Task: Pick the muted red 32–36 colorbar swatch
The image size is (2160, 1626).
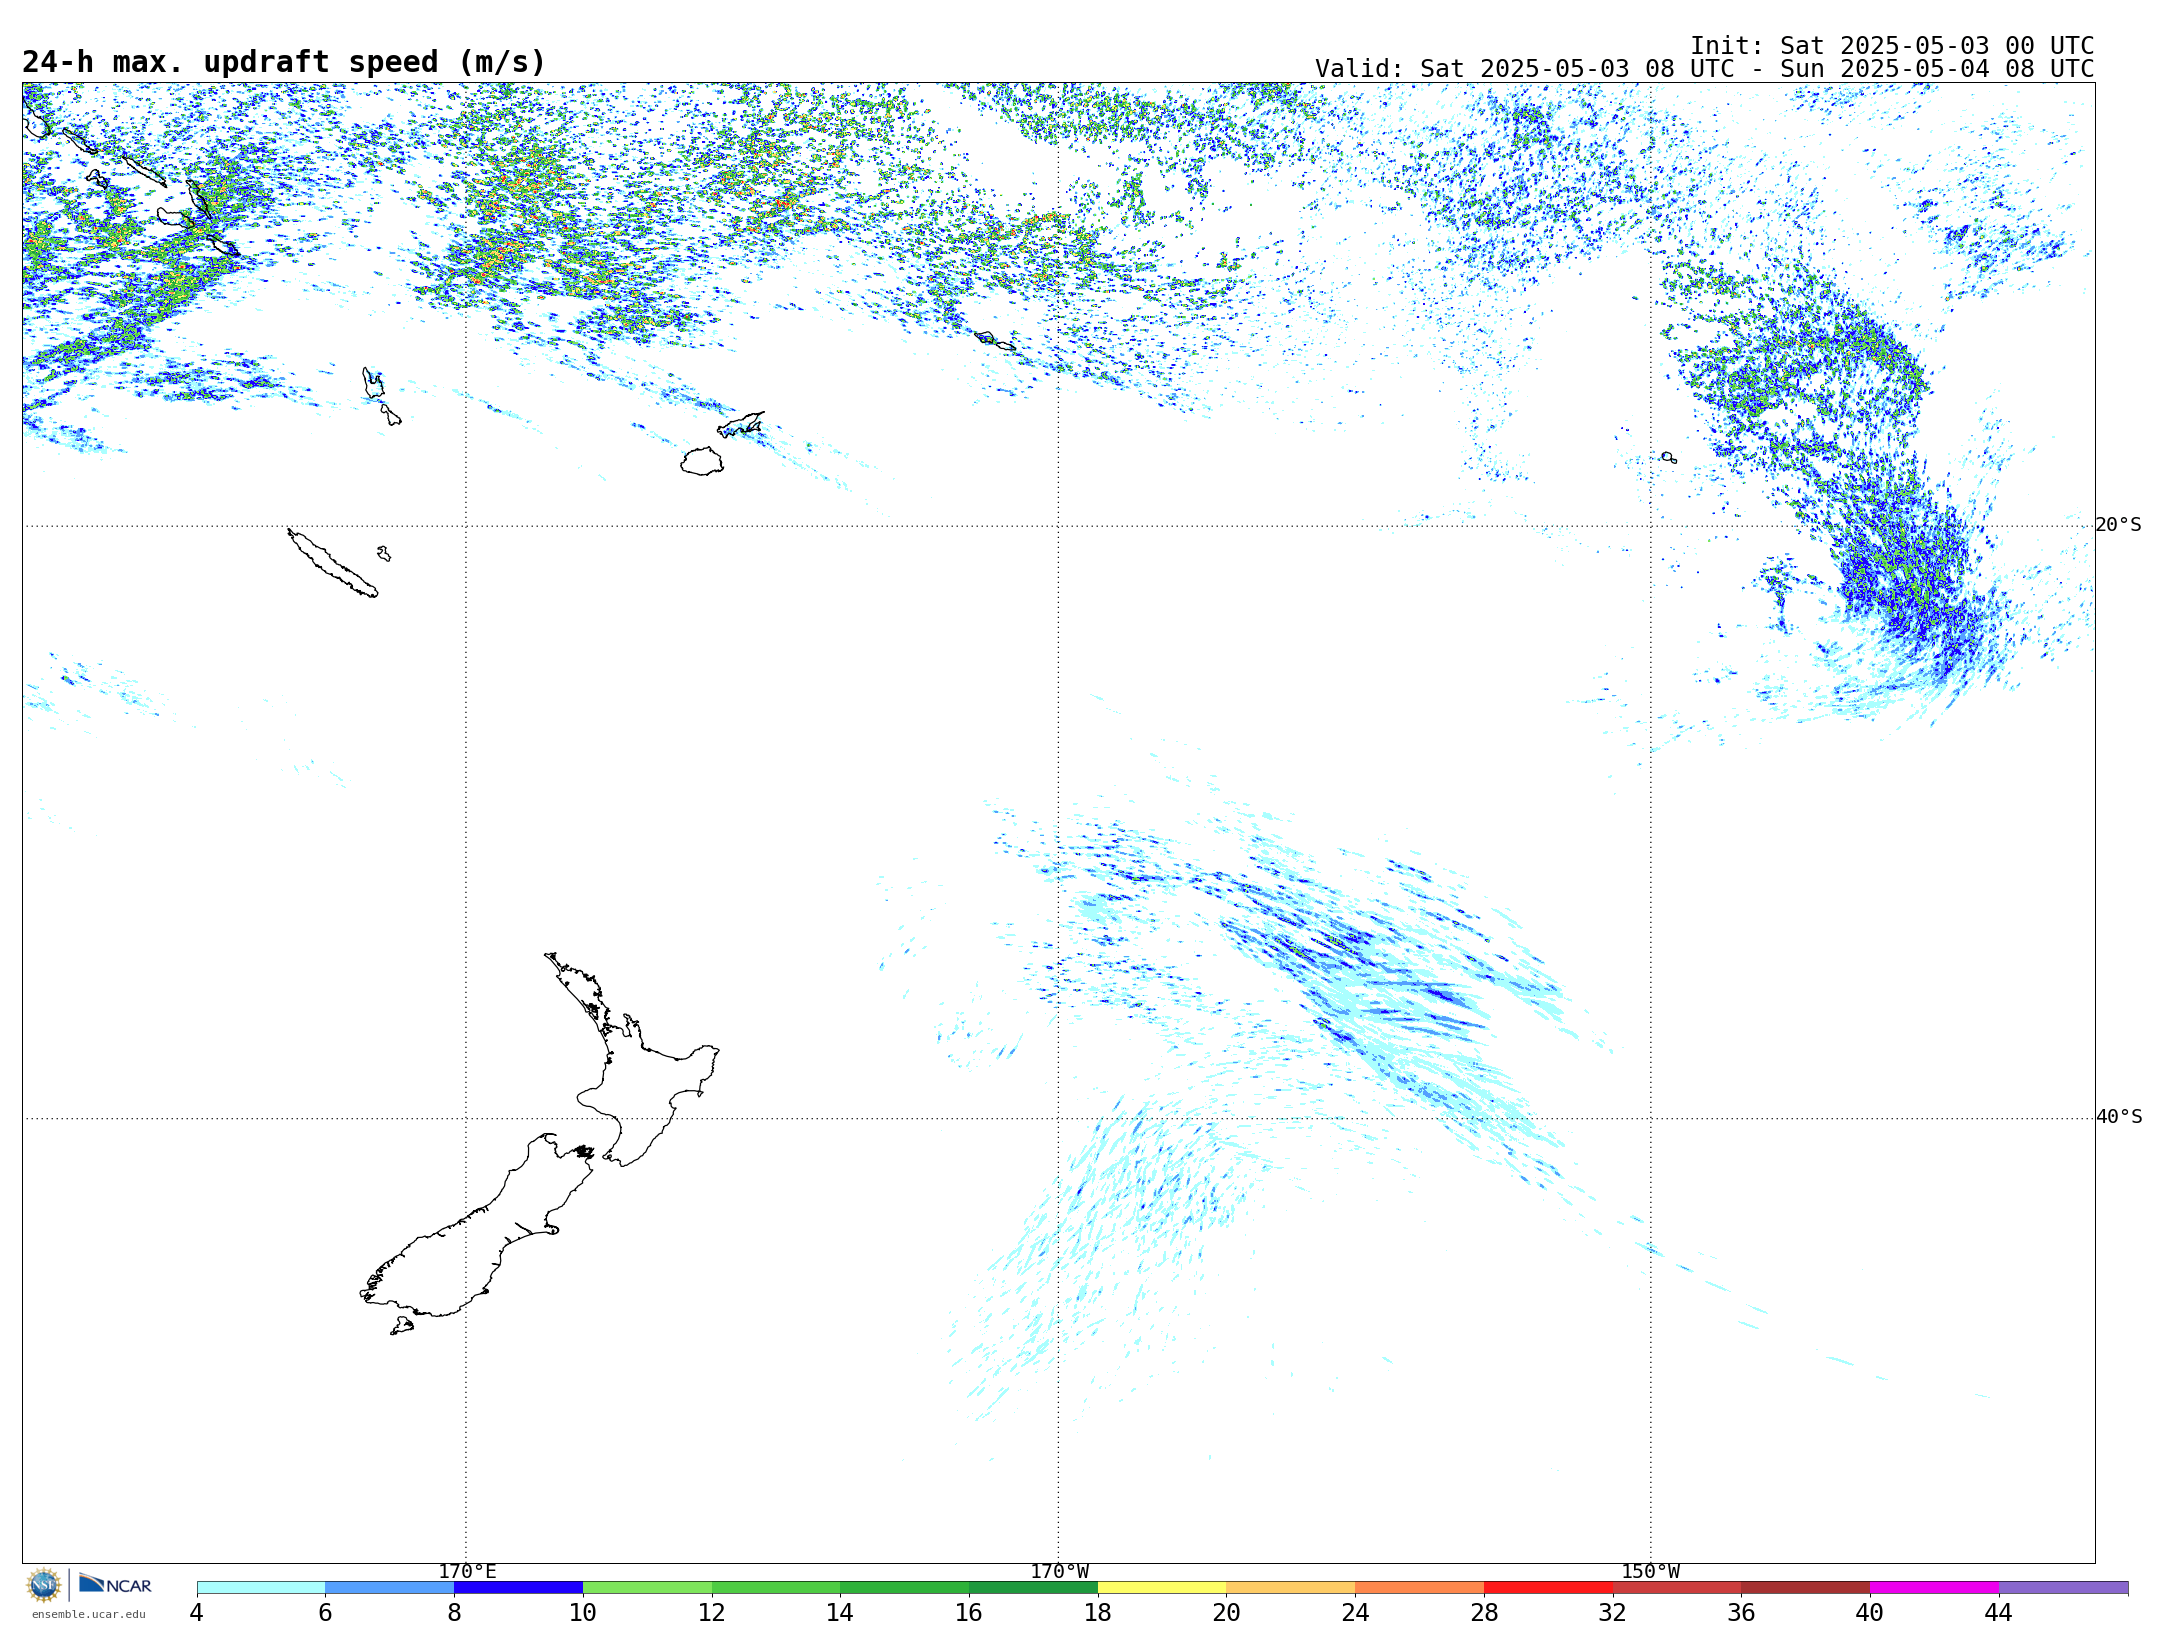Action: pyautogui.click(x=1677, y=1588)
